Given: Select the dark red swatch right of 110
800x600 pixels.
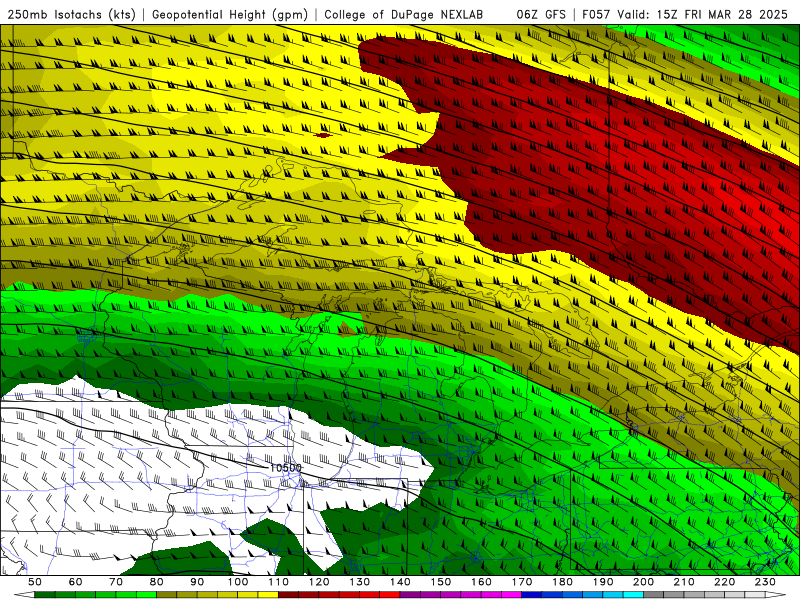Looking at the screenshot, I should (289, 595).
